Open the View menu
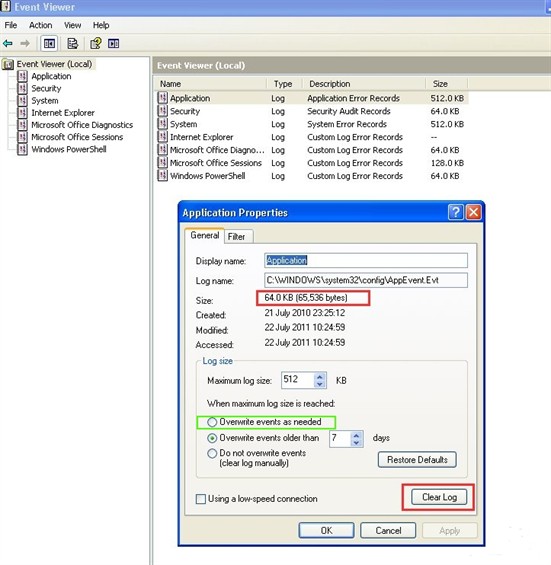 72,25
